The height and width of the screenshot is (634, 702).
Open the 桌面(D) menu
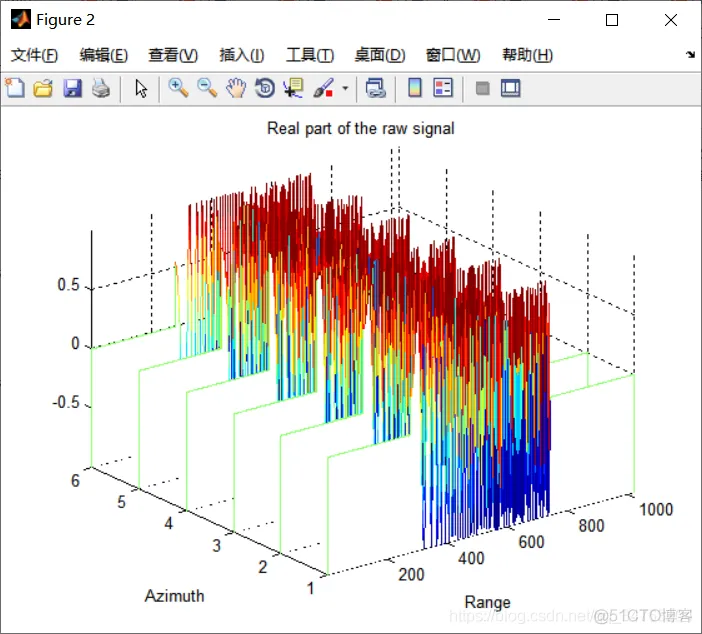380,55
